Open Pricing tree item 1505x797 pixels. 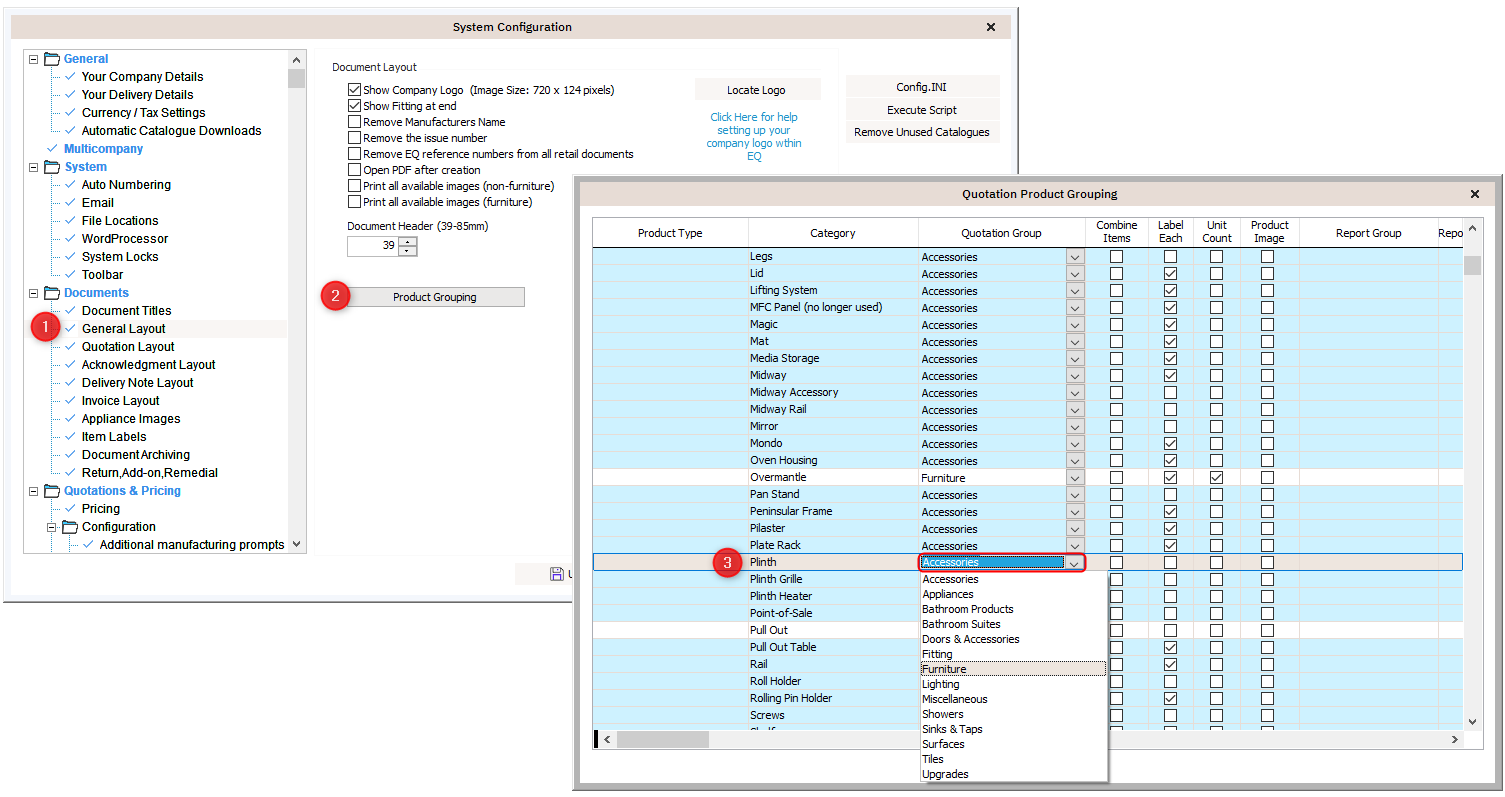101,509
